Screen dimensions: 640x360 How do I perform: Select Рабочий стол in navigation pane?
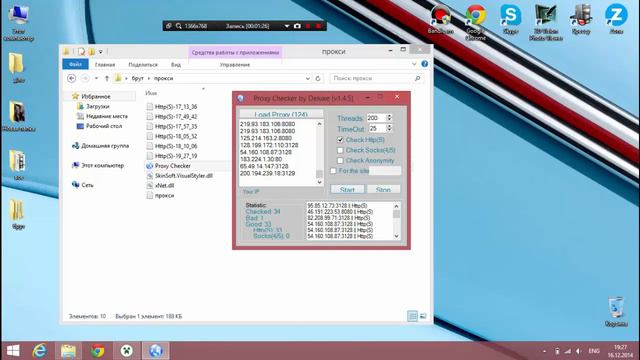104,126
